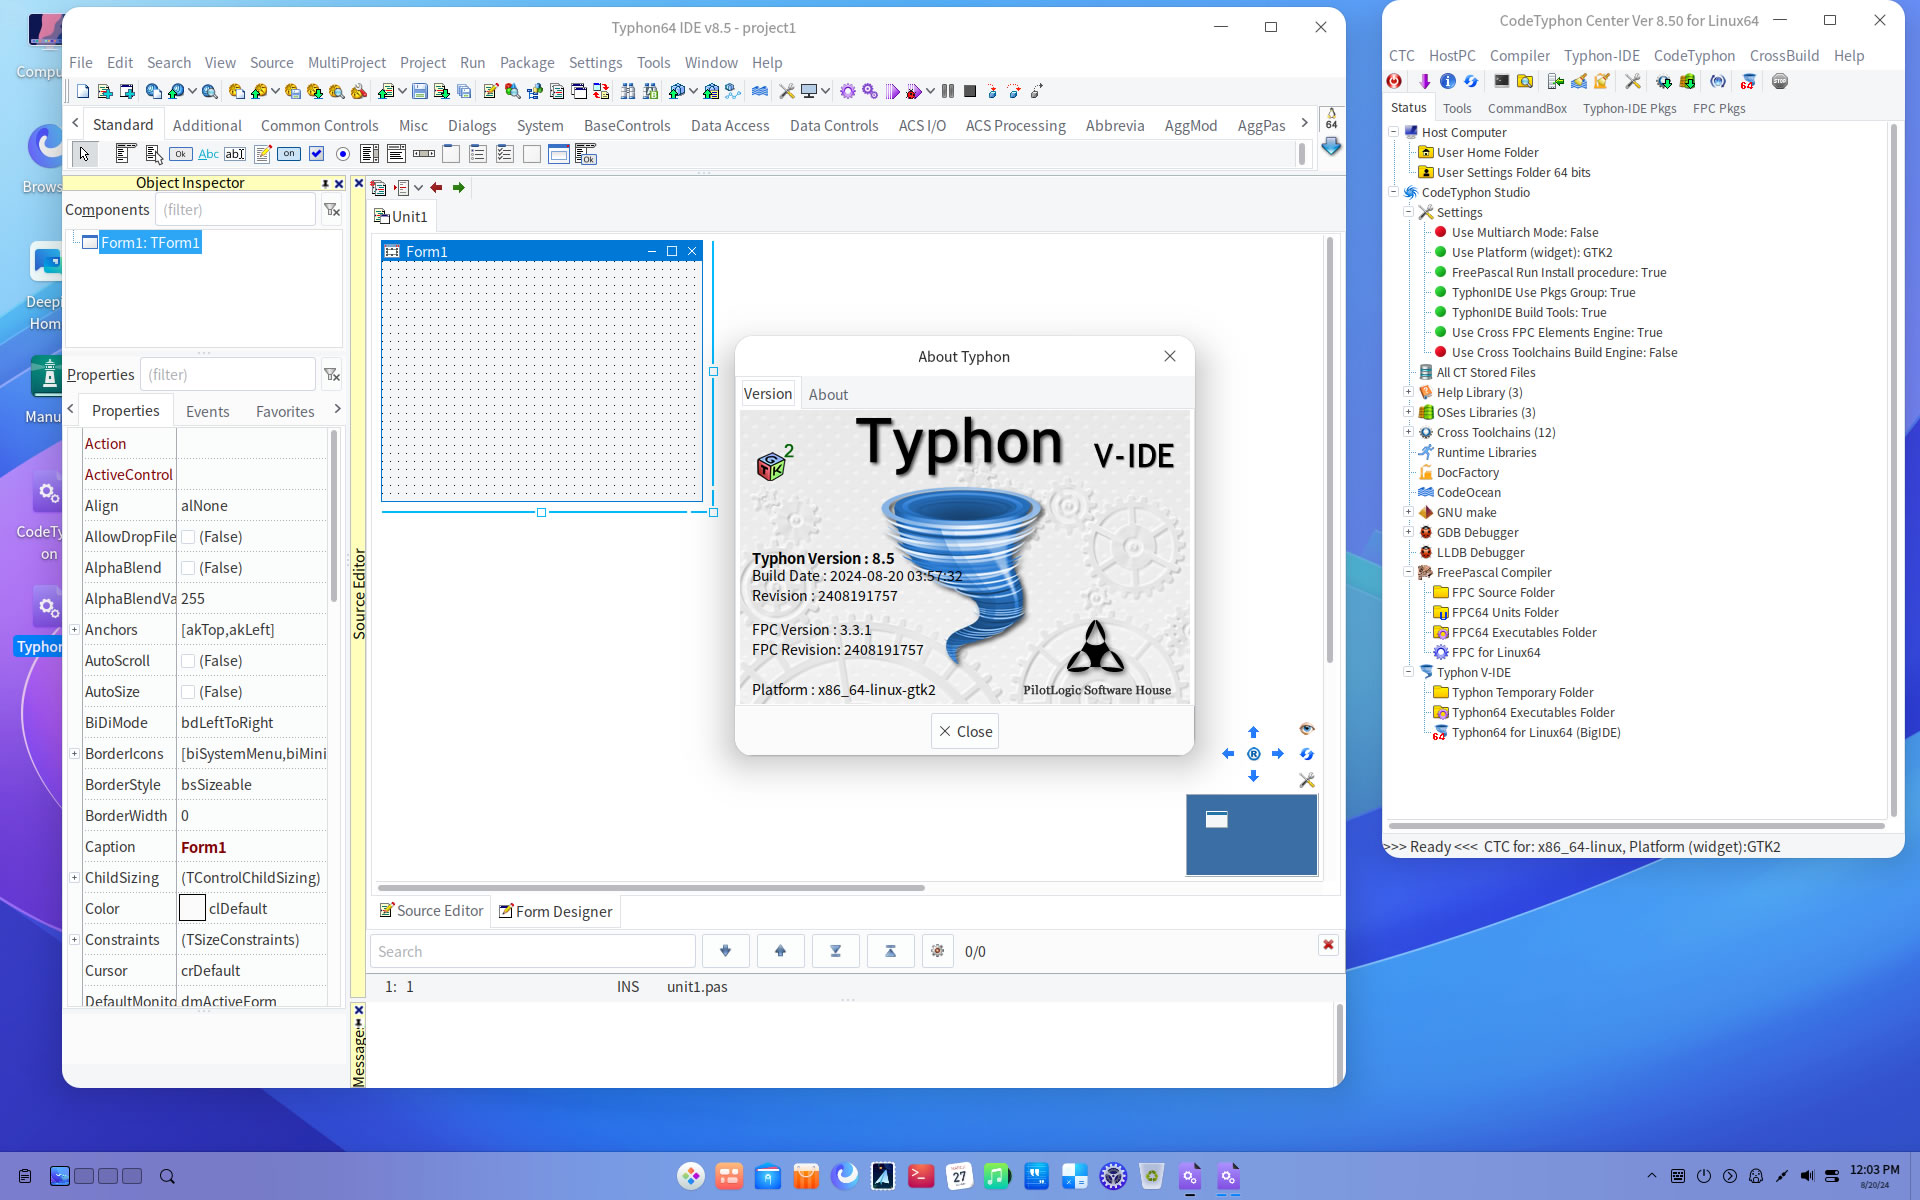This screenshot has width=1920, height=1200.
Task: Toggle the AutoSize False checkbox
Action: [x=188, y=692]
